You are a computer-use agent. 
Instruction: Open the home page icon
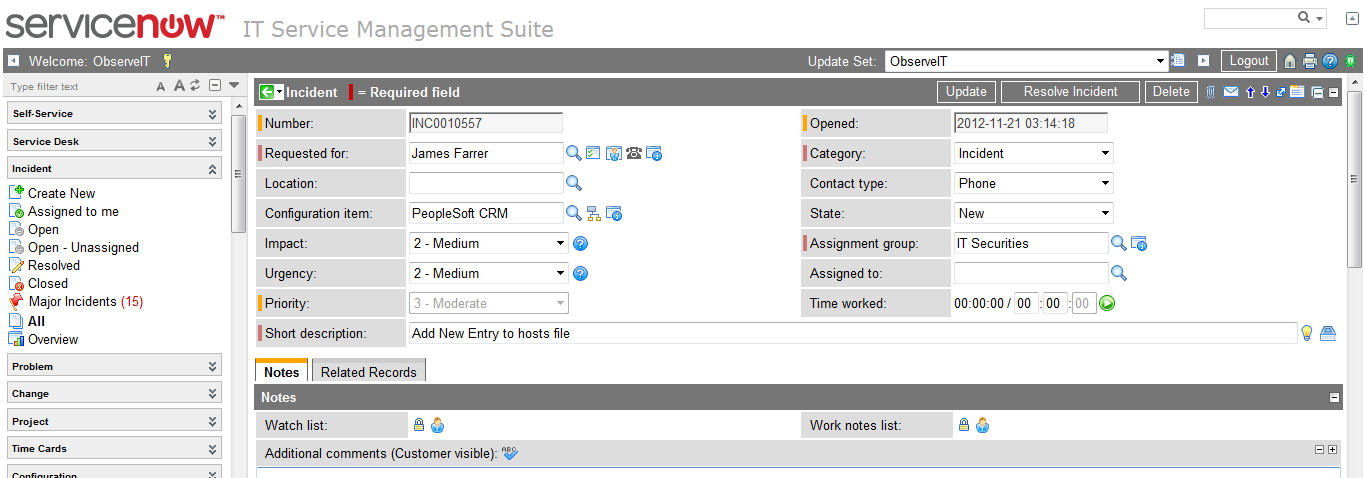click(1290, 61)
